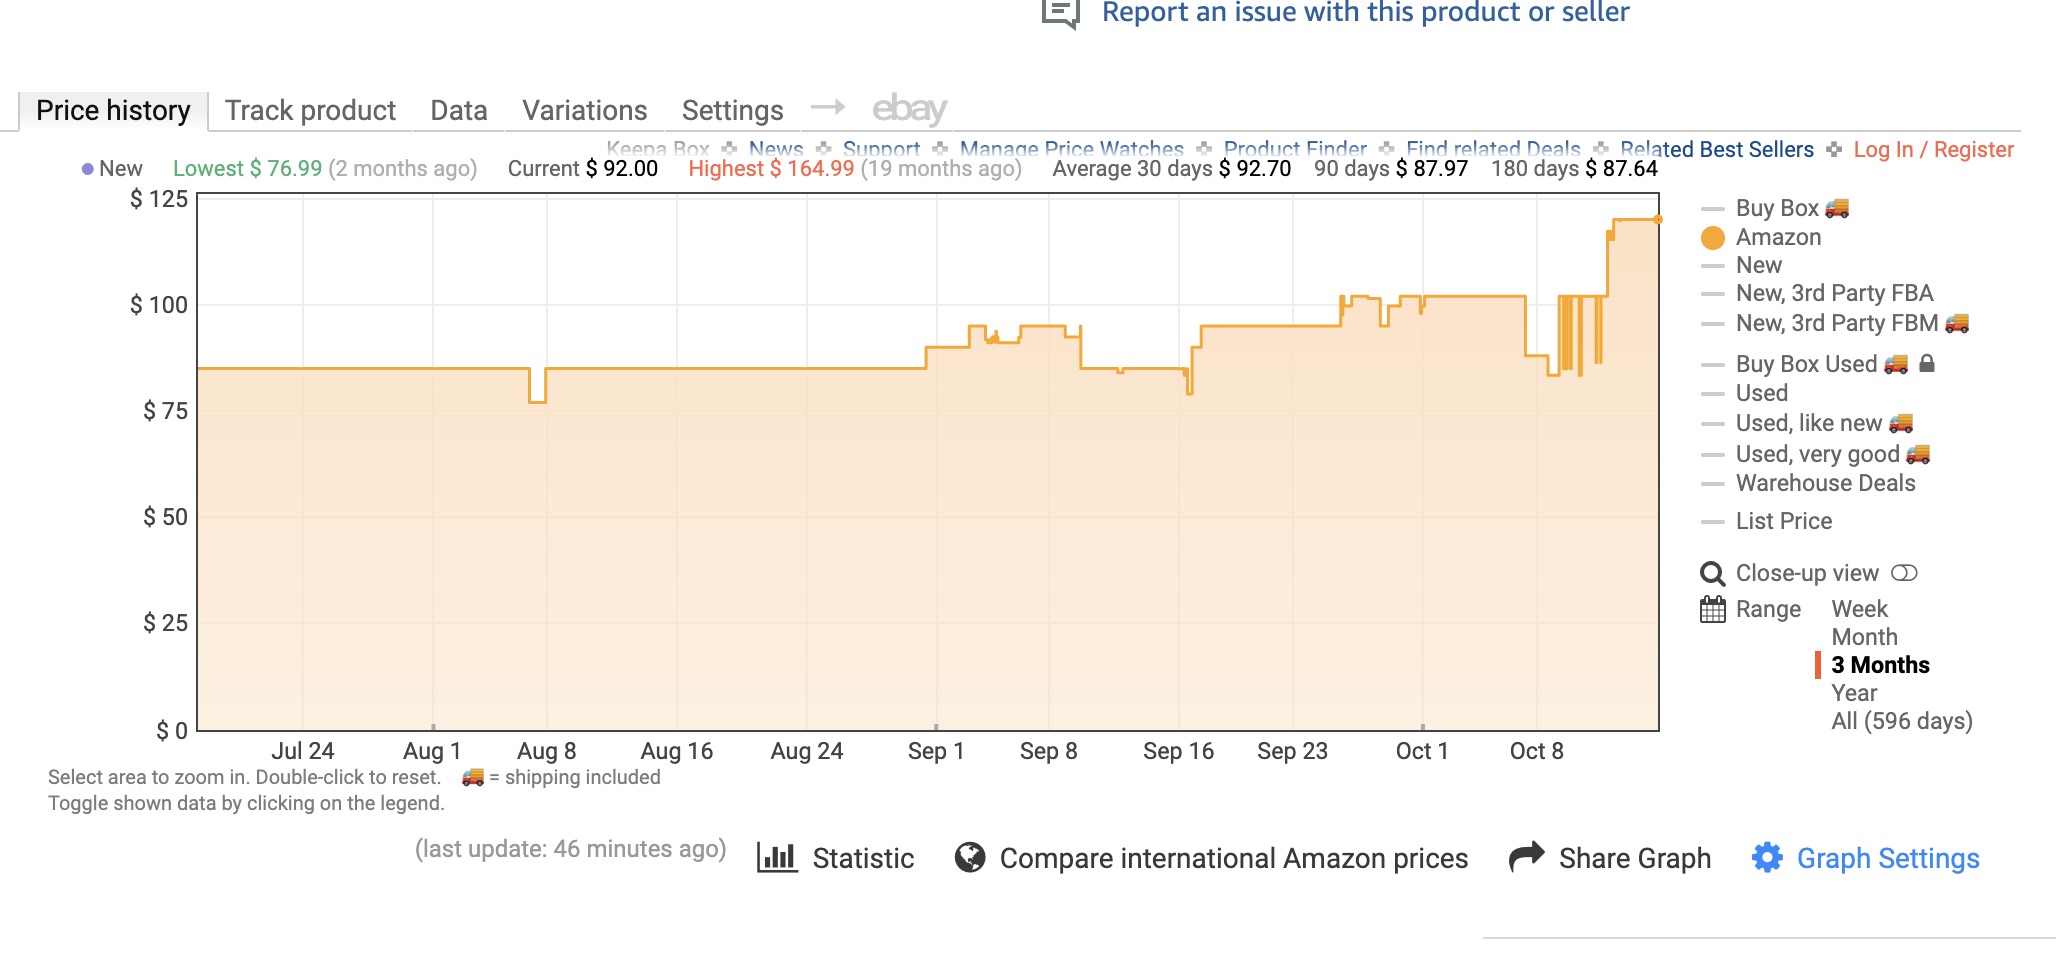
Task: Select the Year range option
Action: (x=1854, y=693)
